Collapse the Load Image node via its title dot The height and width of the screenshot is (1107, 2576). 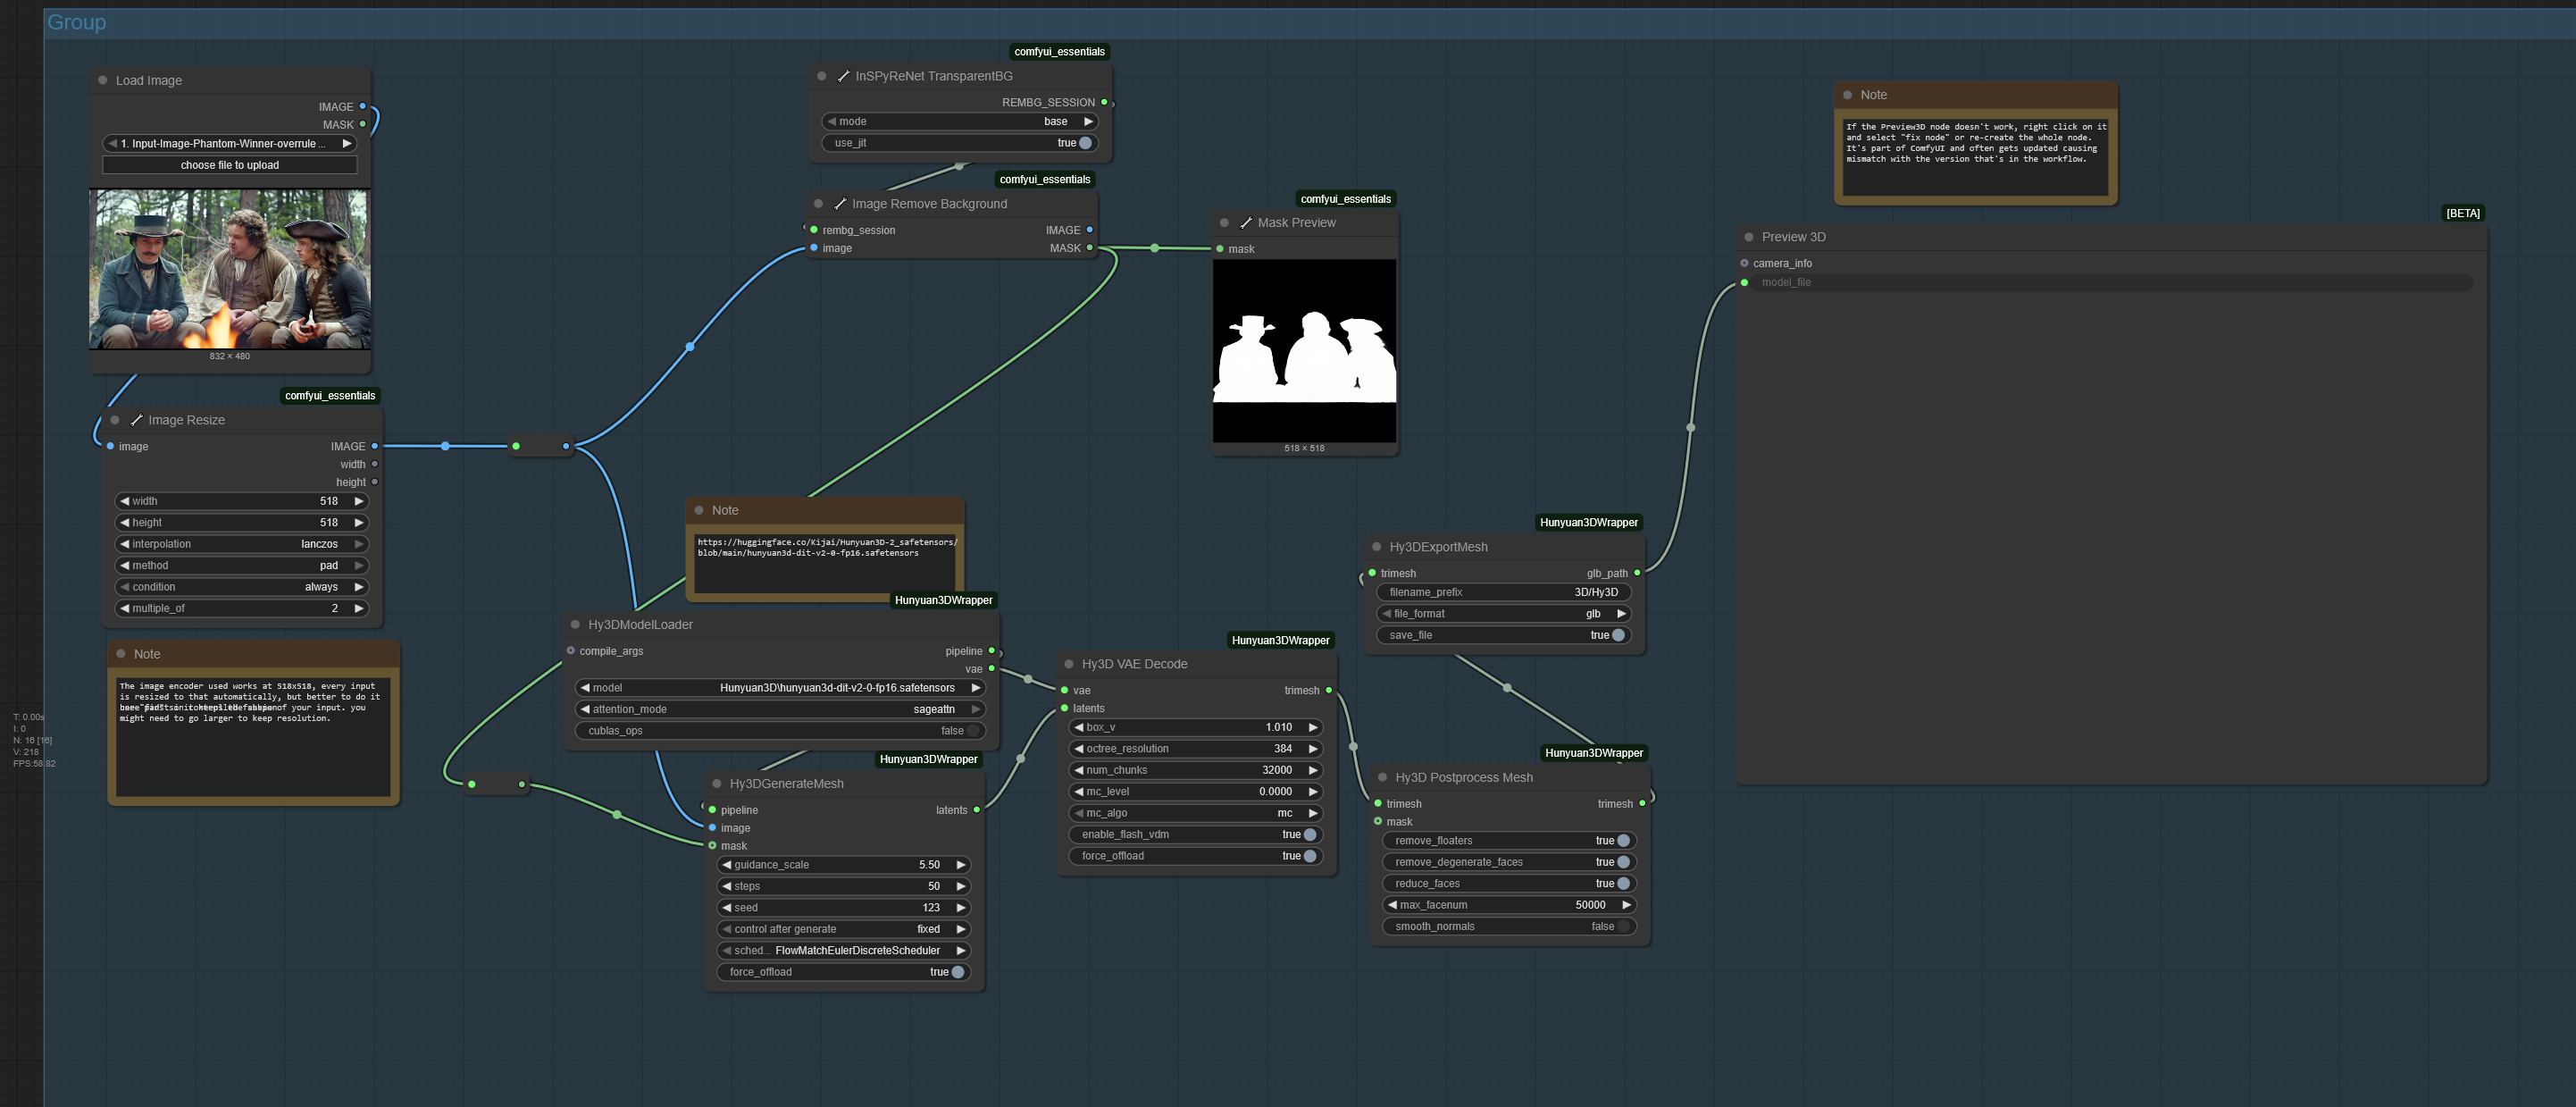(102, 80)
